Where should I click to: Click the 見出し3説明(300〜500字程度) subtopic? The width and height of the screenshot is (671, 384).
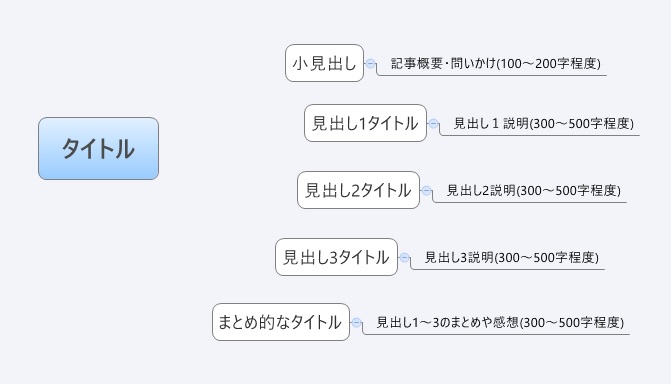click(511, 258)
